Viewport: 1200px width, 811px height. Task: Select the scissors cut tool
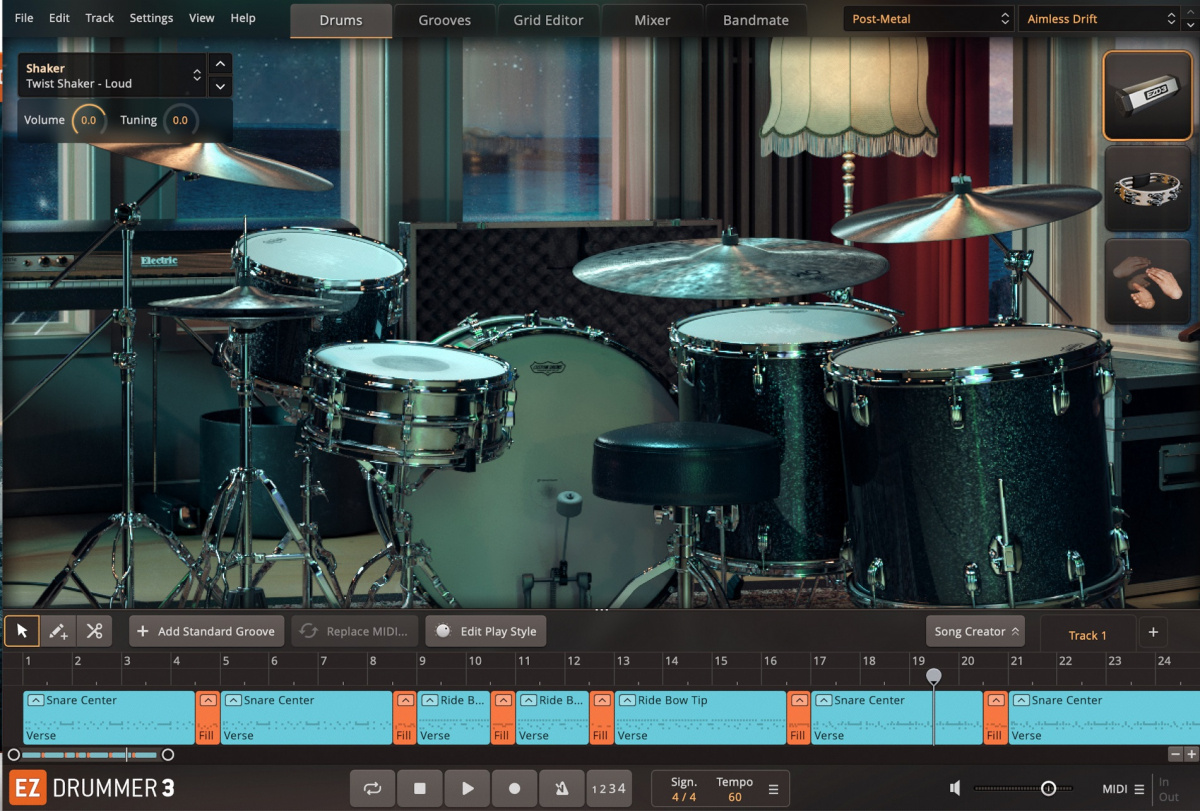(94, 631)
